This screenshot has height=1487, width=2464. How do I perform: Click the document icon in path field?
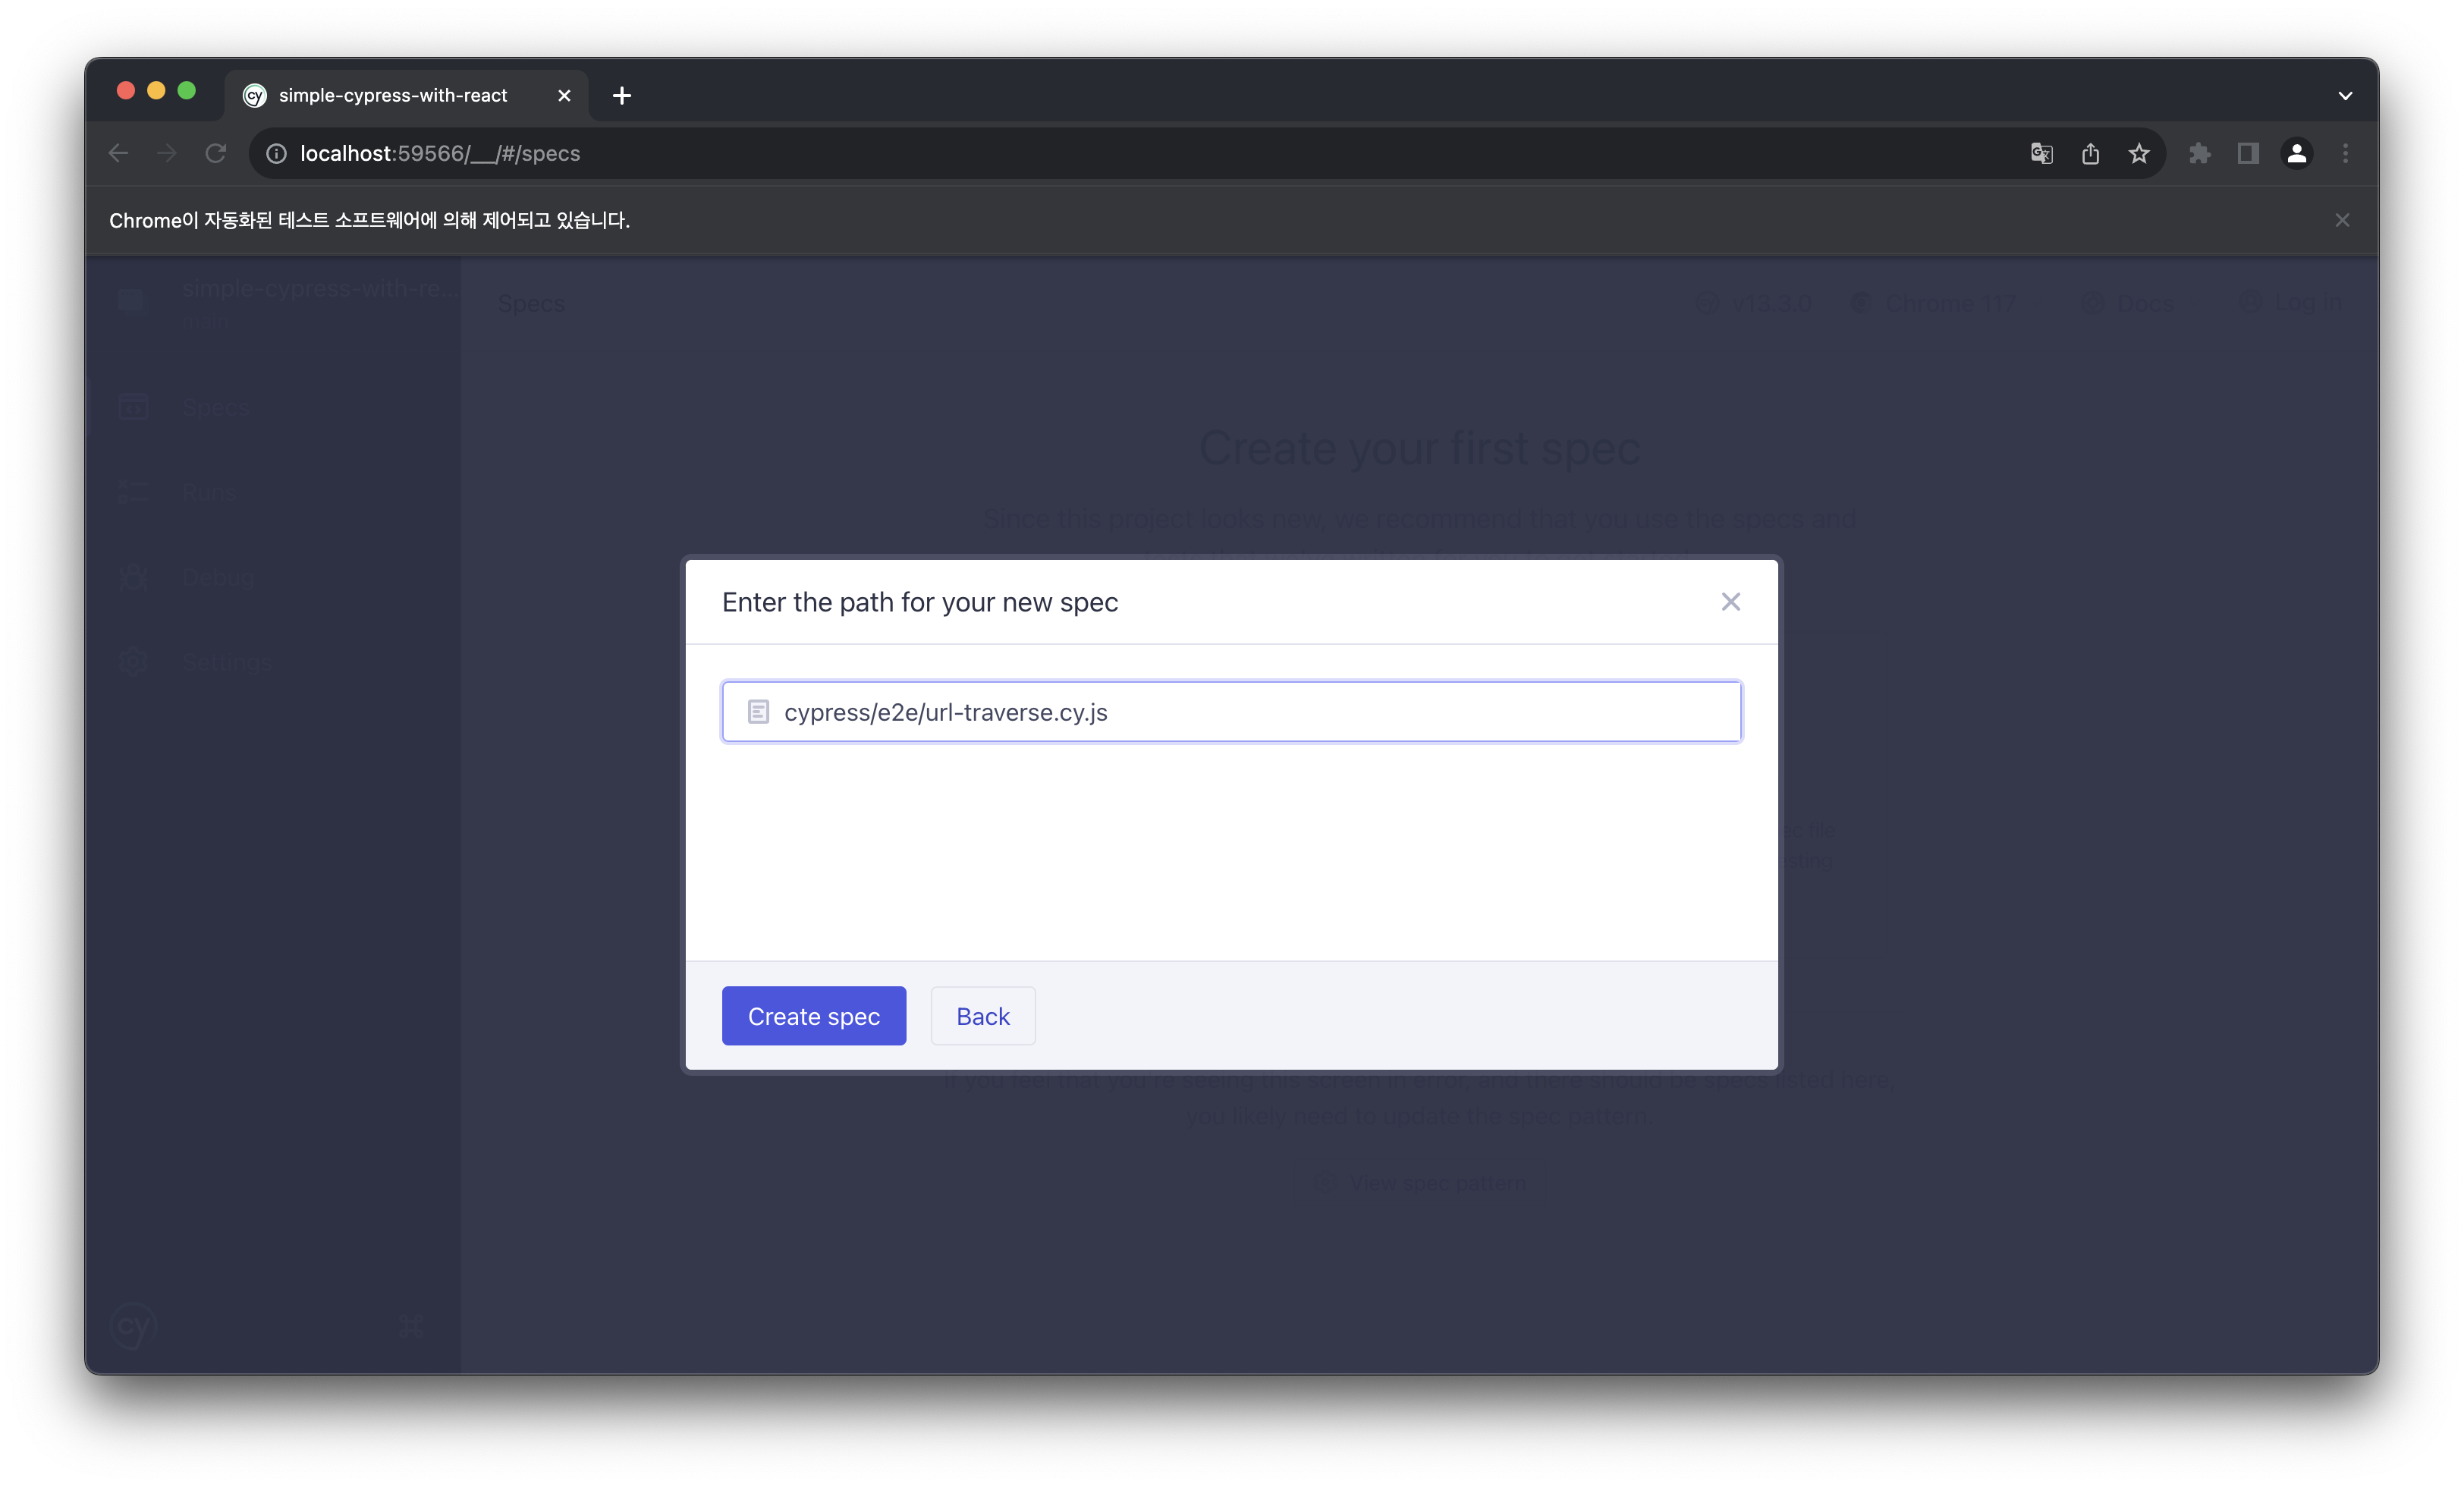[758, 712]
